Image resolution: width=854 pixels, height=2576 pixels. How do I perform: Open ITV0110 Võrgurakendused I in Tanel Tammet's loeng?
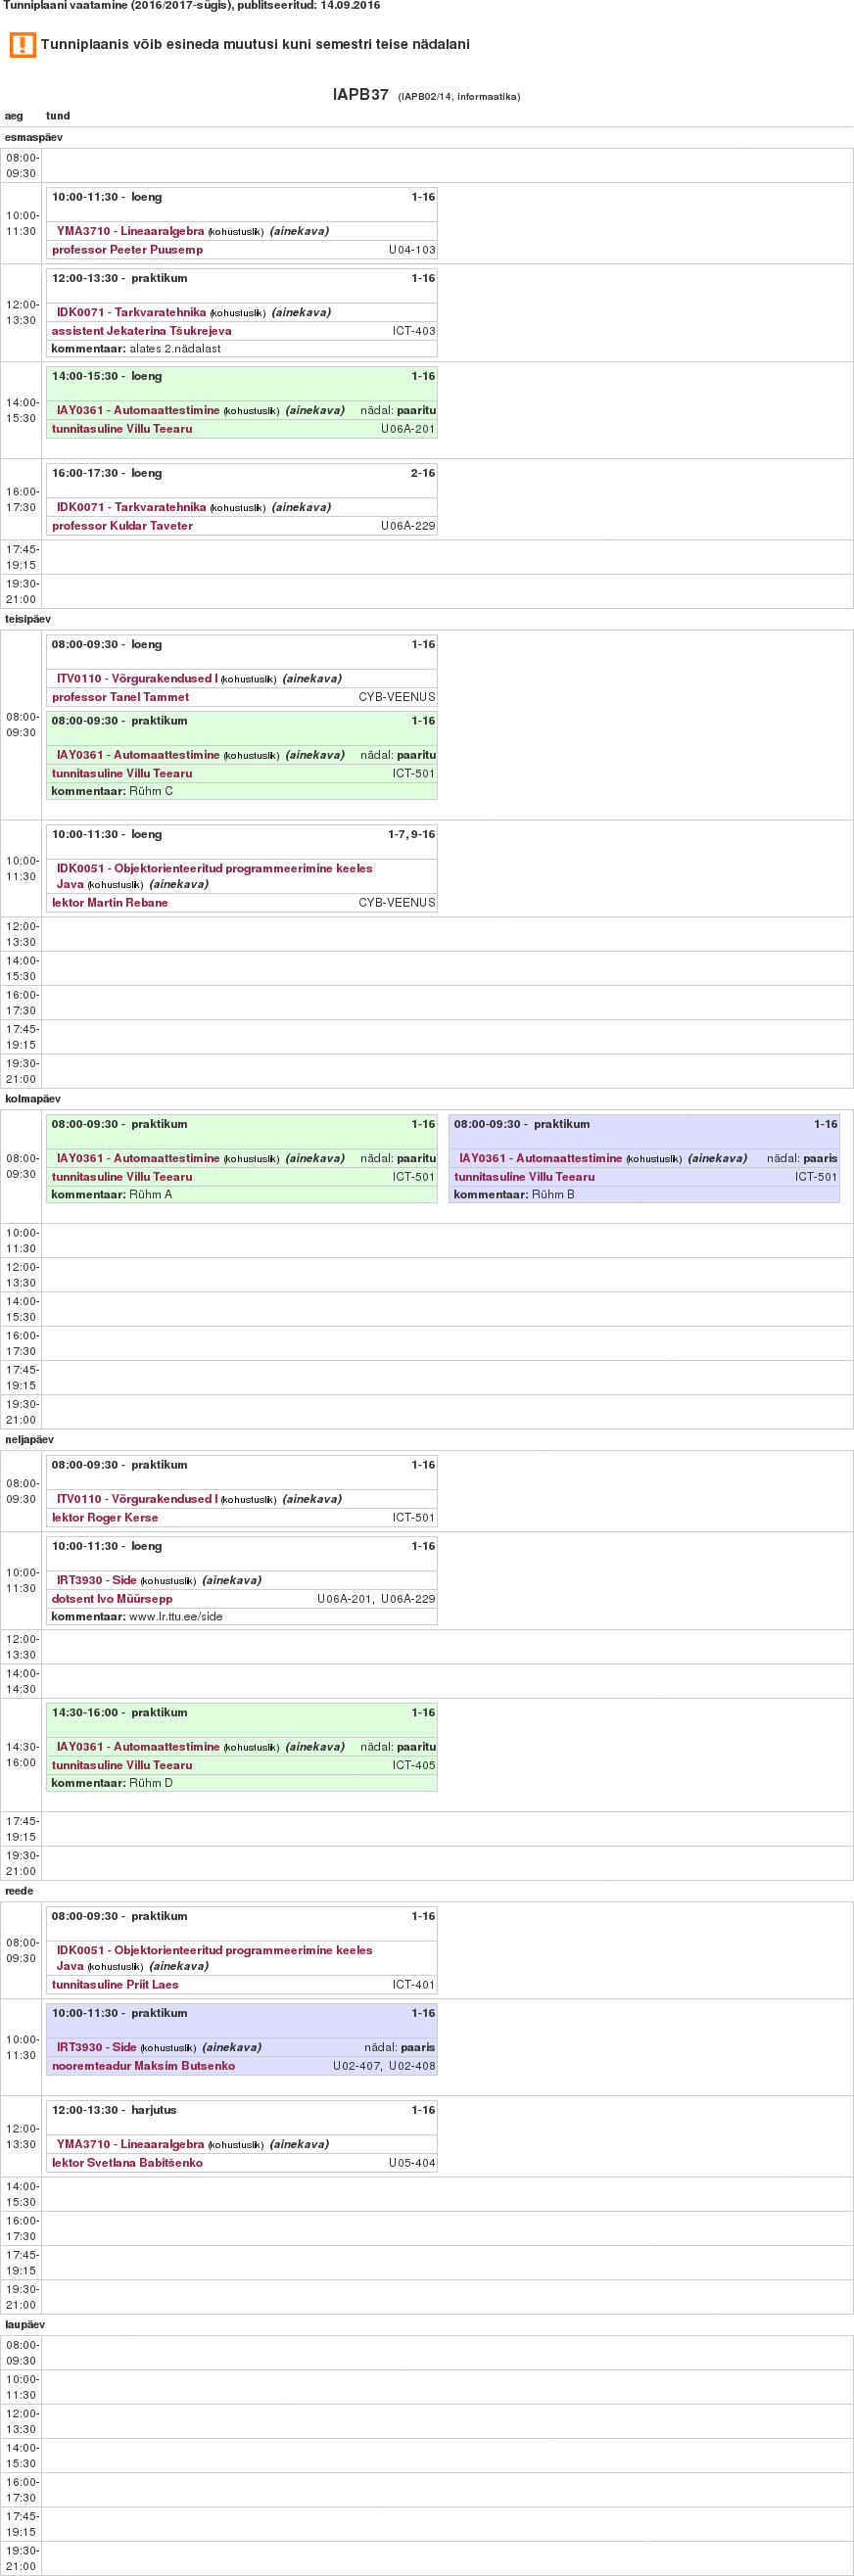[x=137, y=679]
